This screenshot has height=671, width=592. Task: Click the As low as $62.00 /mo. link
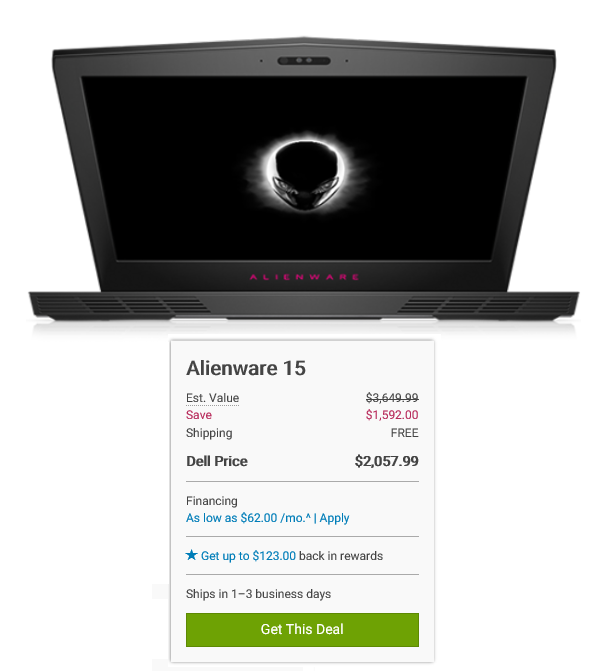(248, 518)
